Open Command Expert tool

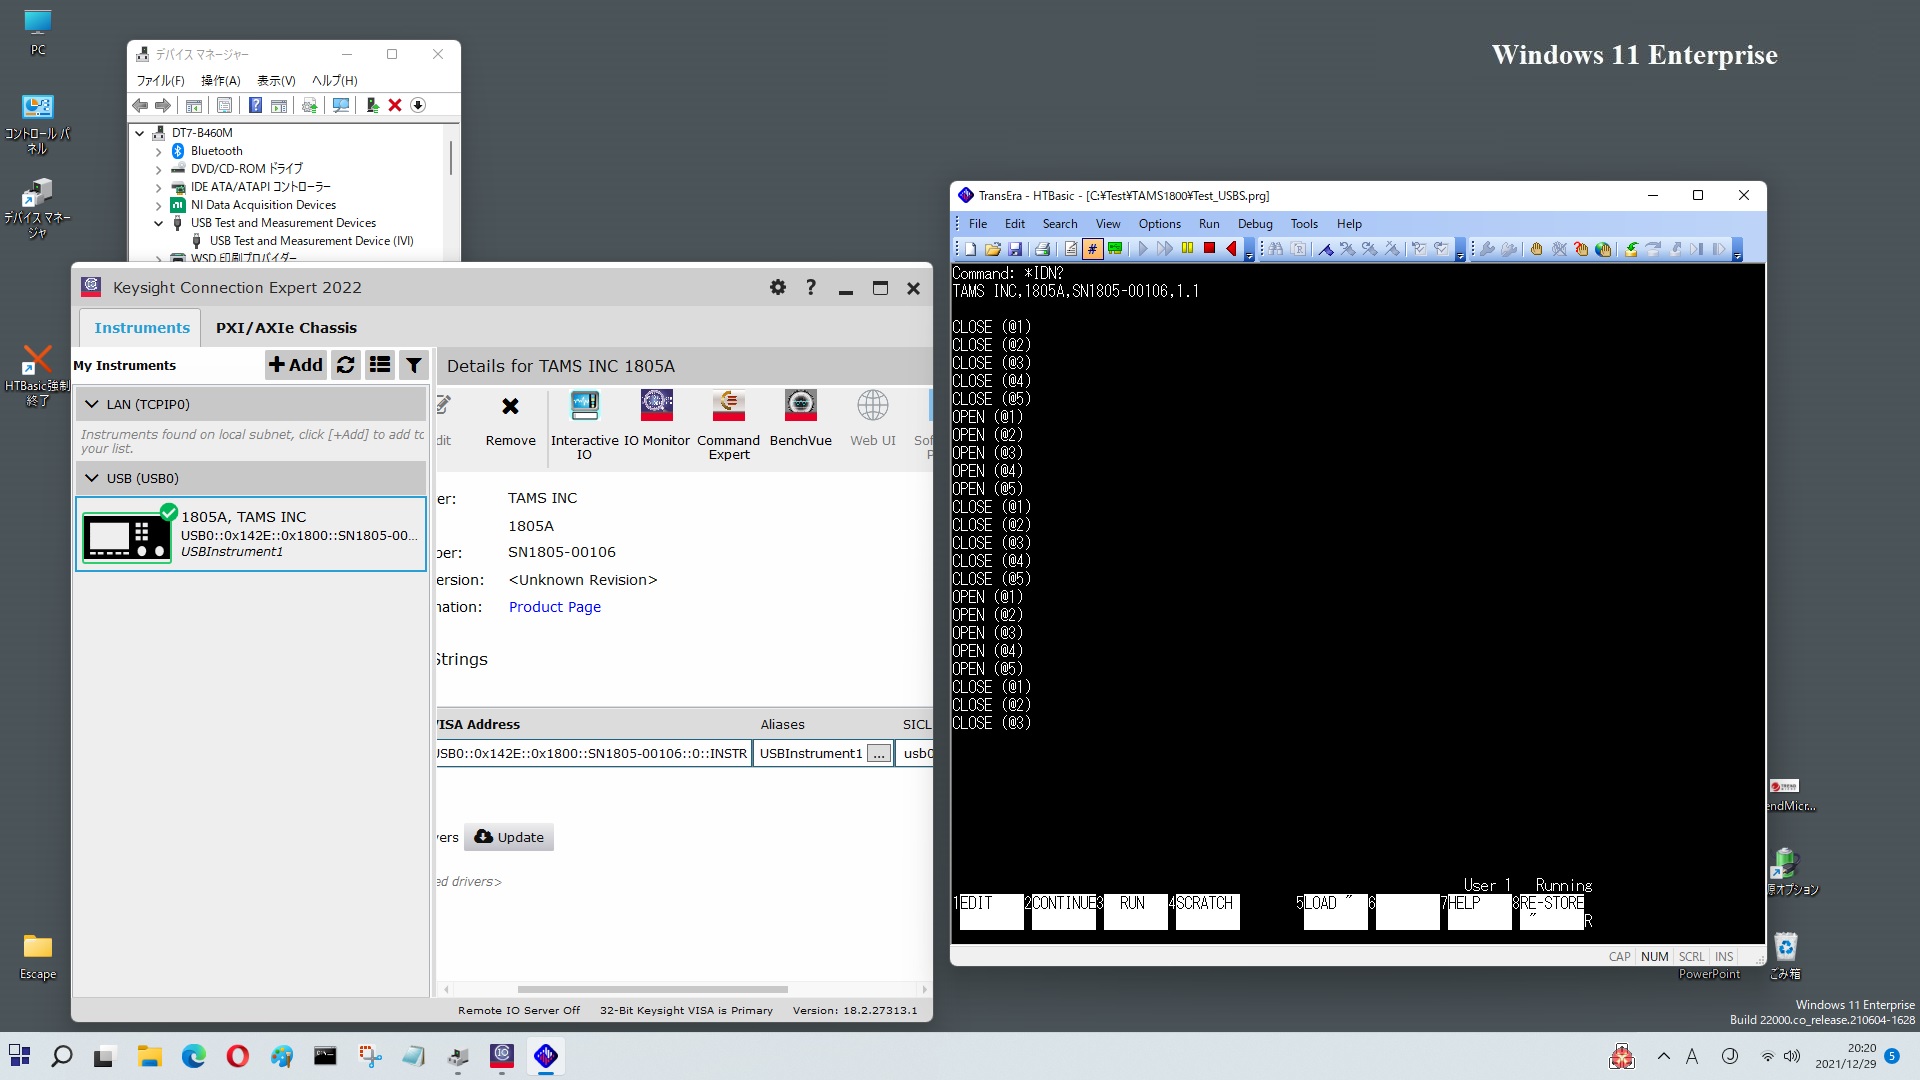click(x=728, y=425)
